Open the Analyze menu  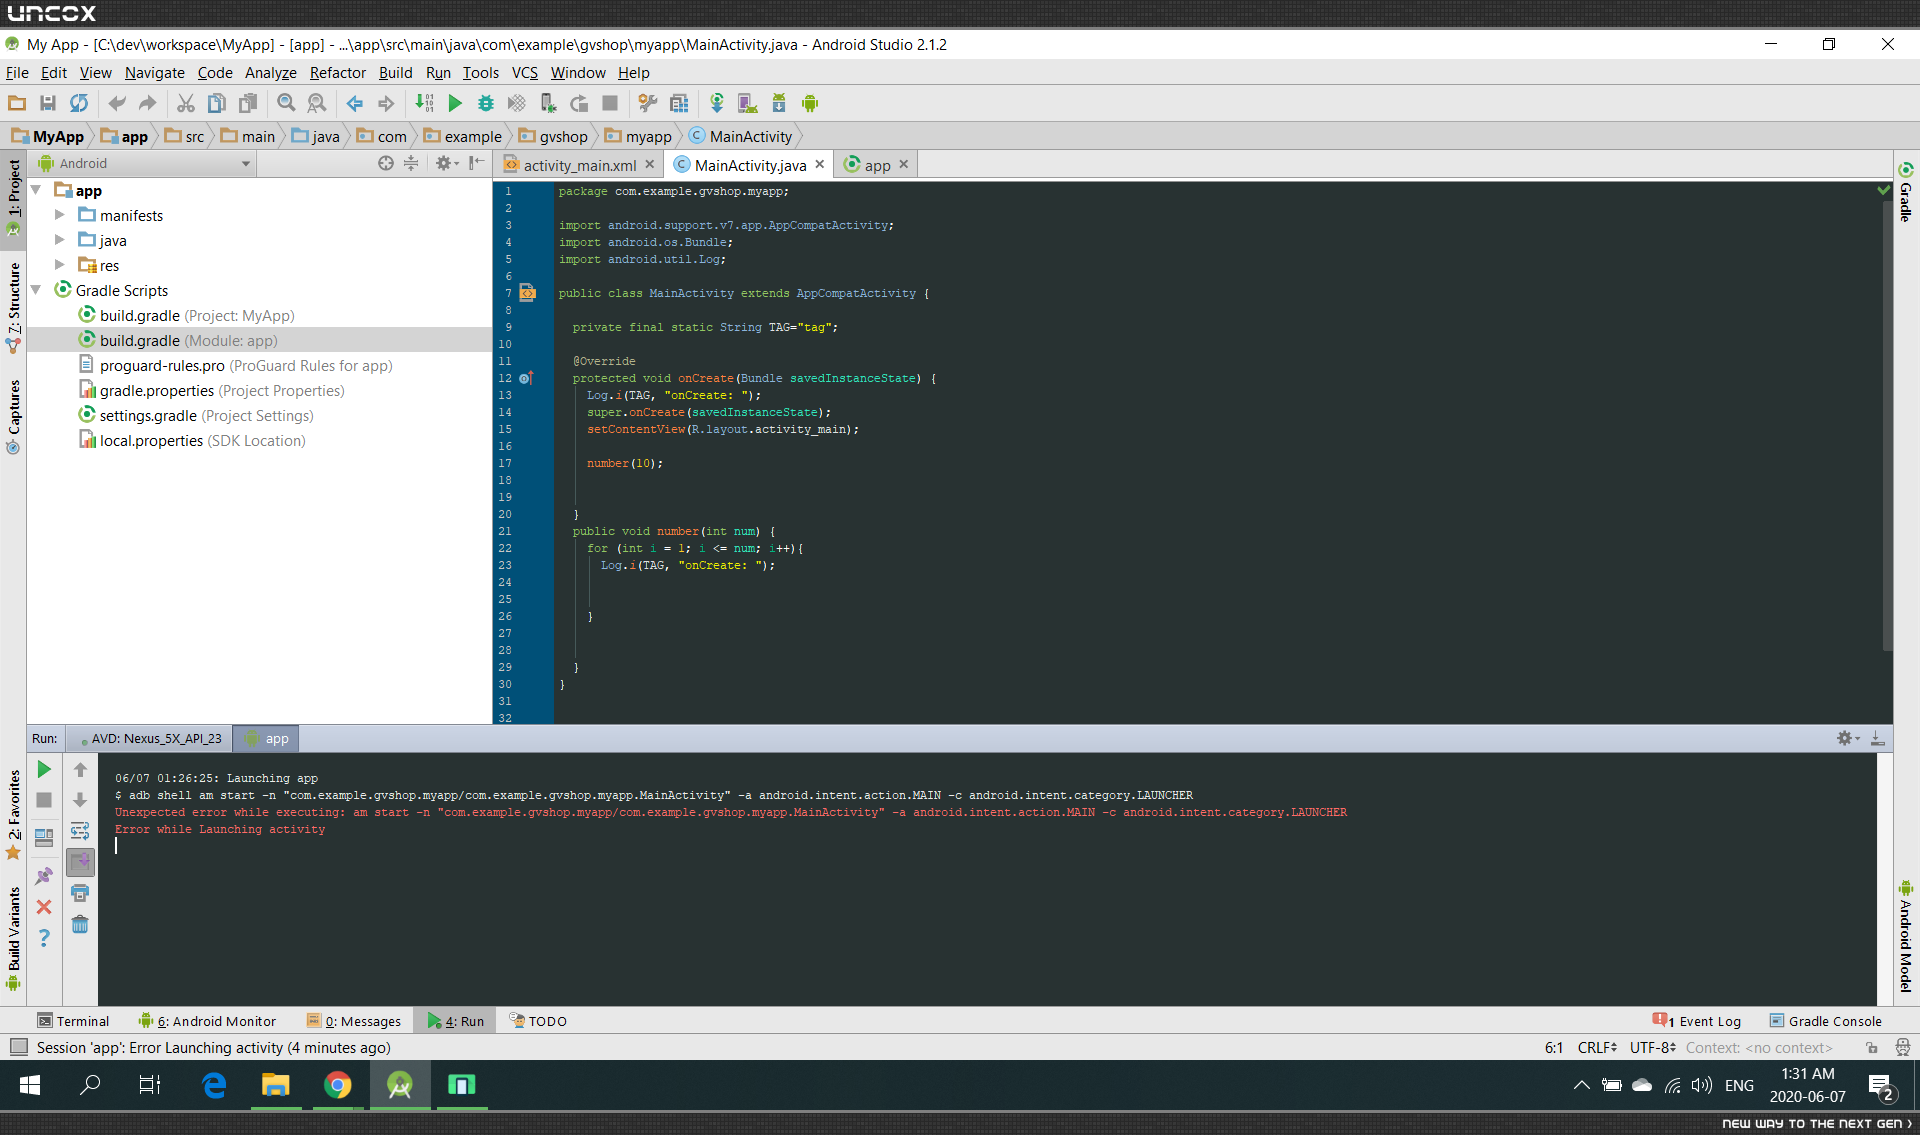point(270,72)
